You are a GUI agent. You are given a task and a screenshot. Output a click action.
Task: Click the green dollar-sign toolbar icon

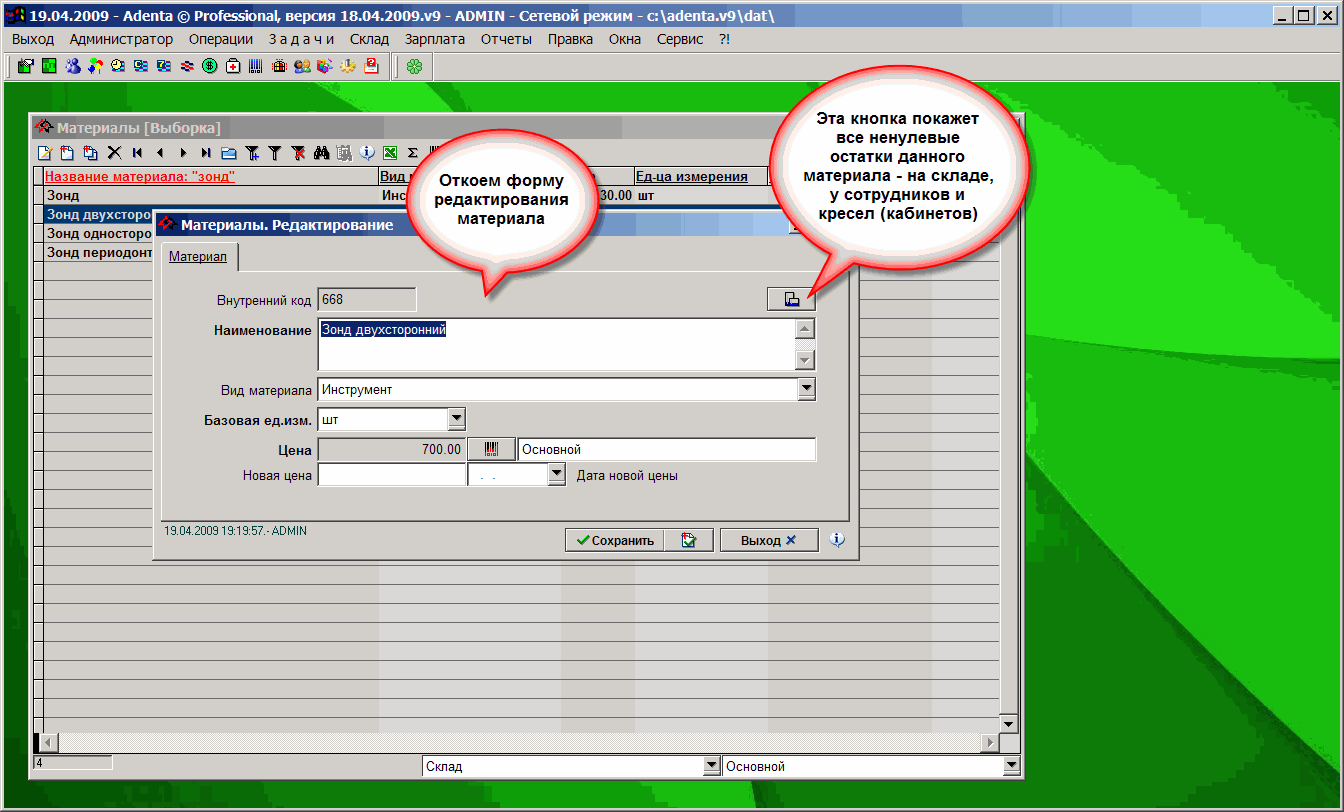[x=210, y=67]
